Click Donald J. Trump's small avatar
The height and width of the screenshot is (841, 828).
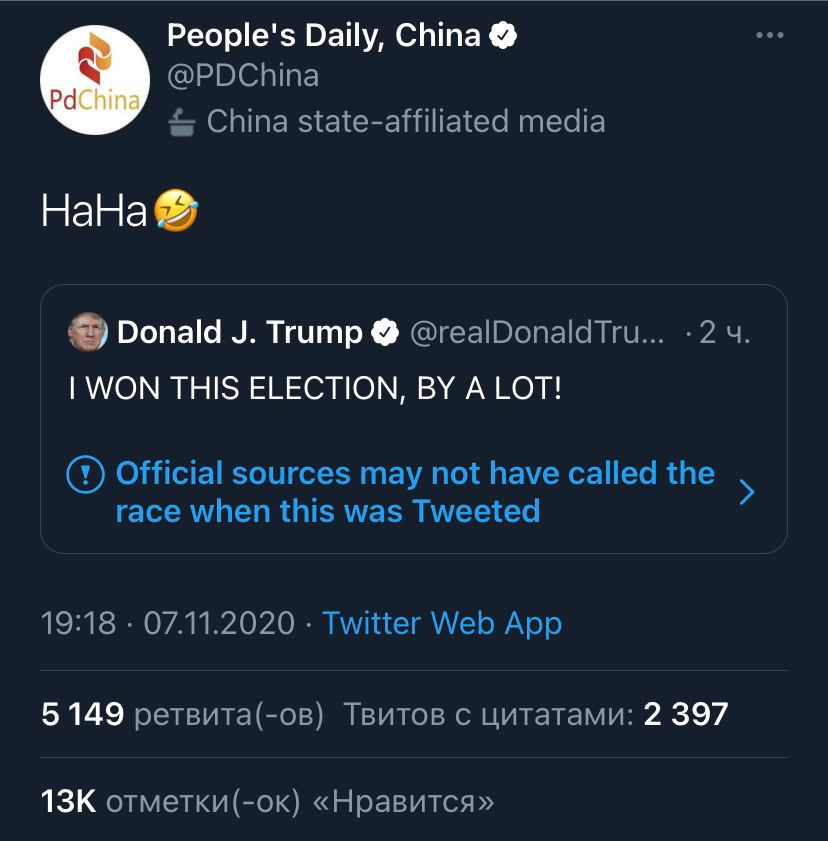(88, 332)
